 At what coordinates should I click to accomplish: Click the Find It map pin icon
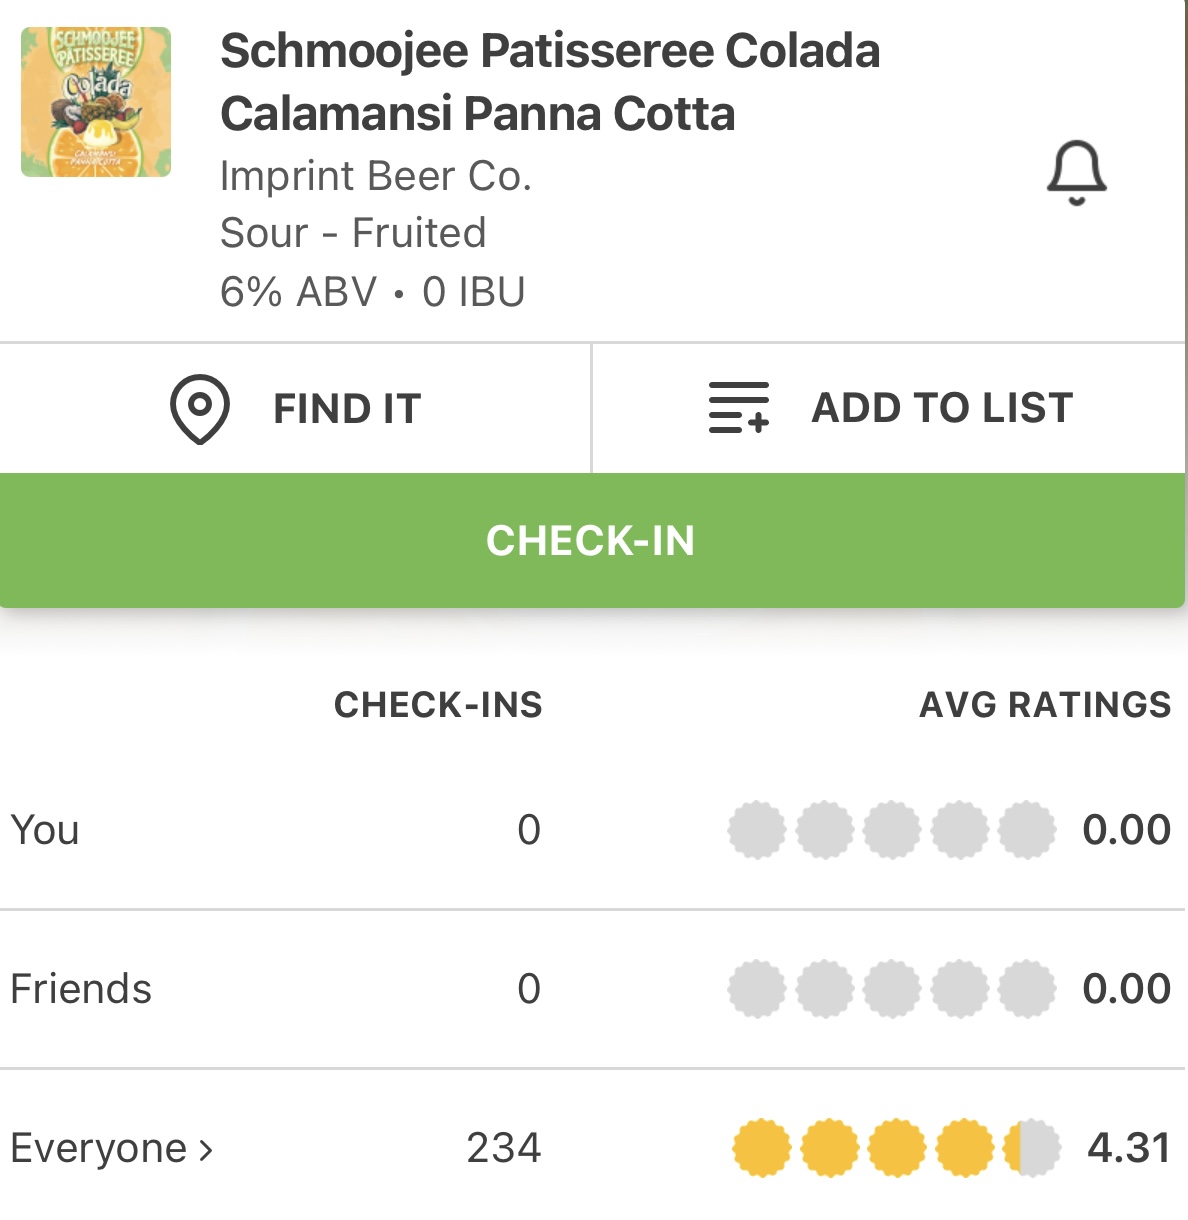(200, 408)
